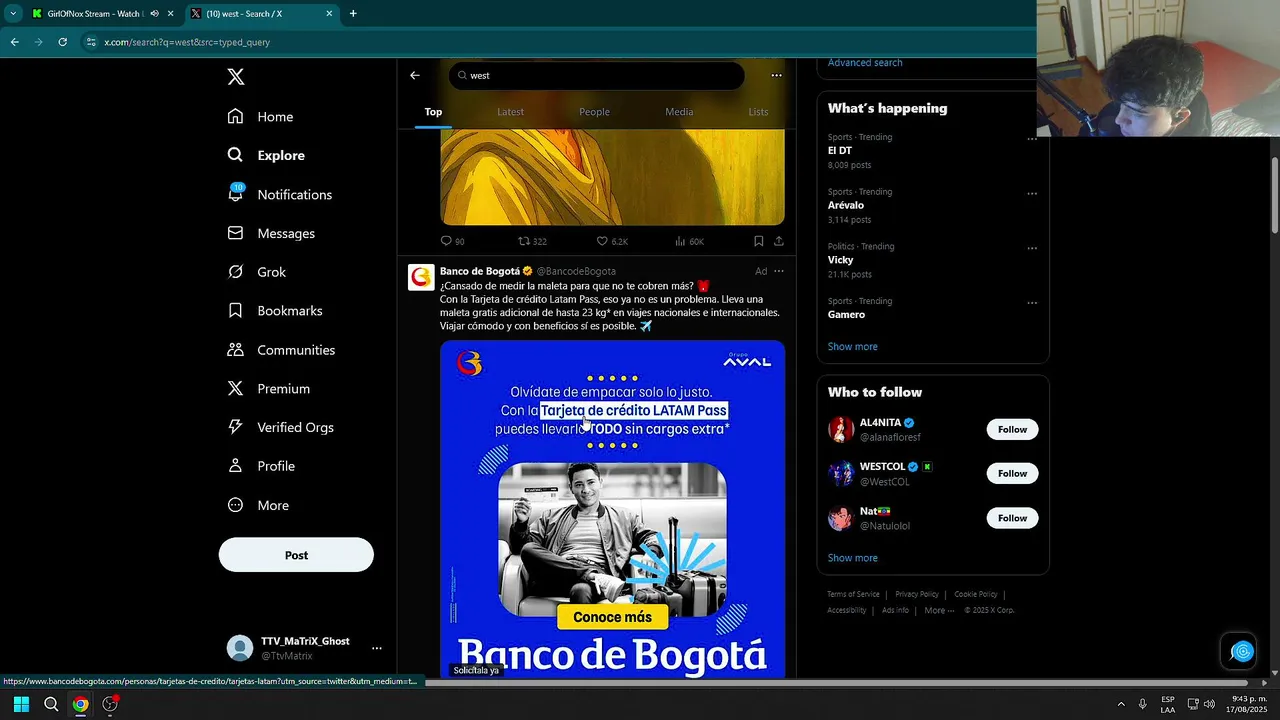The image size is (1280, 720).
Task: Open volume control in system tray
Action: 1208,704
